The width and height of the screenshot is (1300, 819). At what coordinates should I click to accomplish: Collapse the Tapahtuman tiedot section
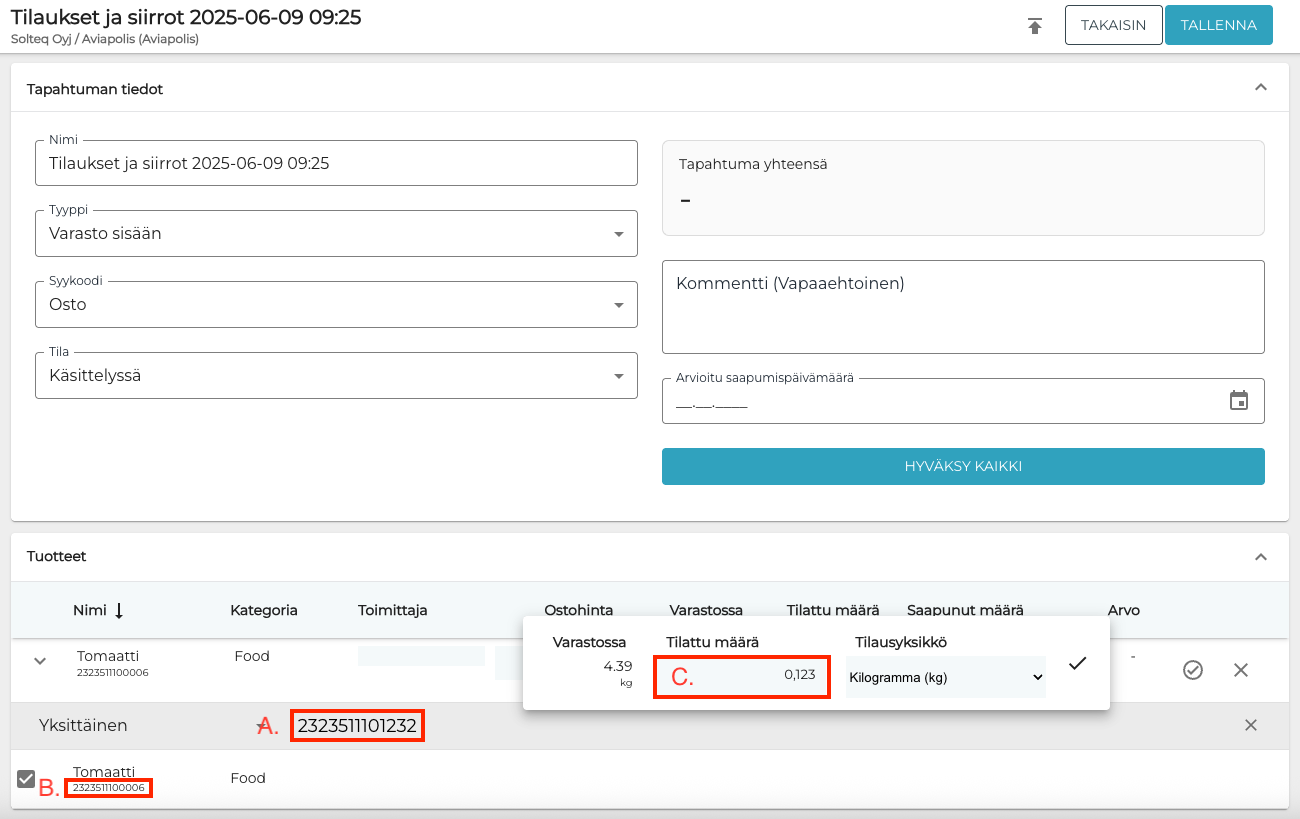pyautogui.click(x=1261, y=88)
